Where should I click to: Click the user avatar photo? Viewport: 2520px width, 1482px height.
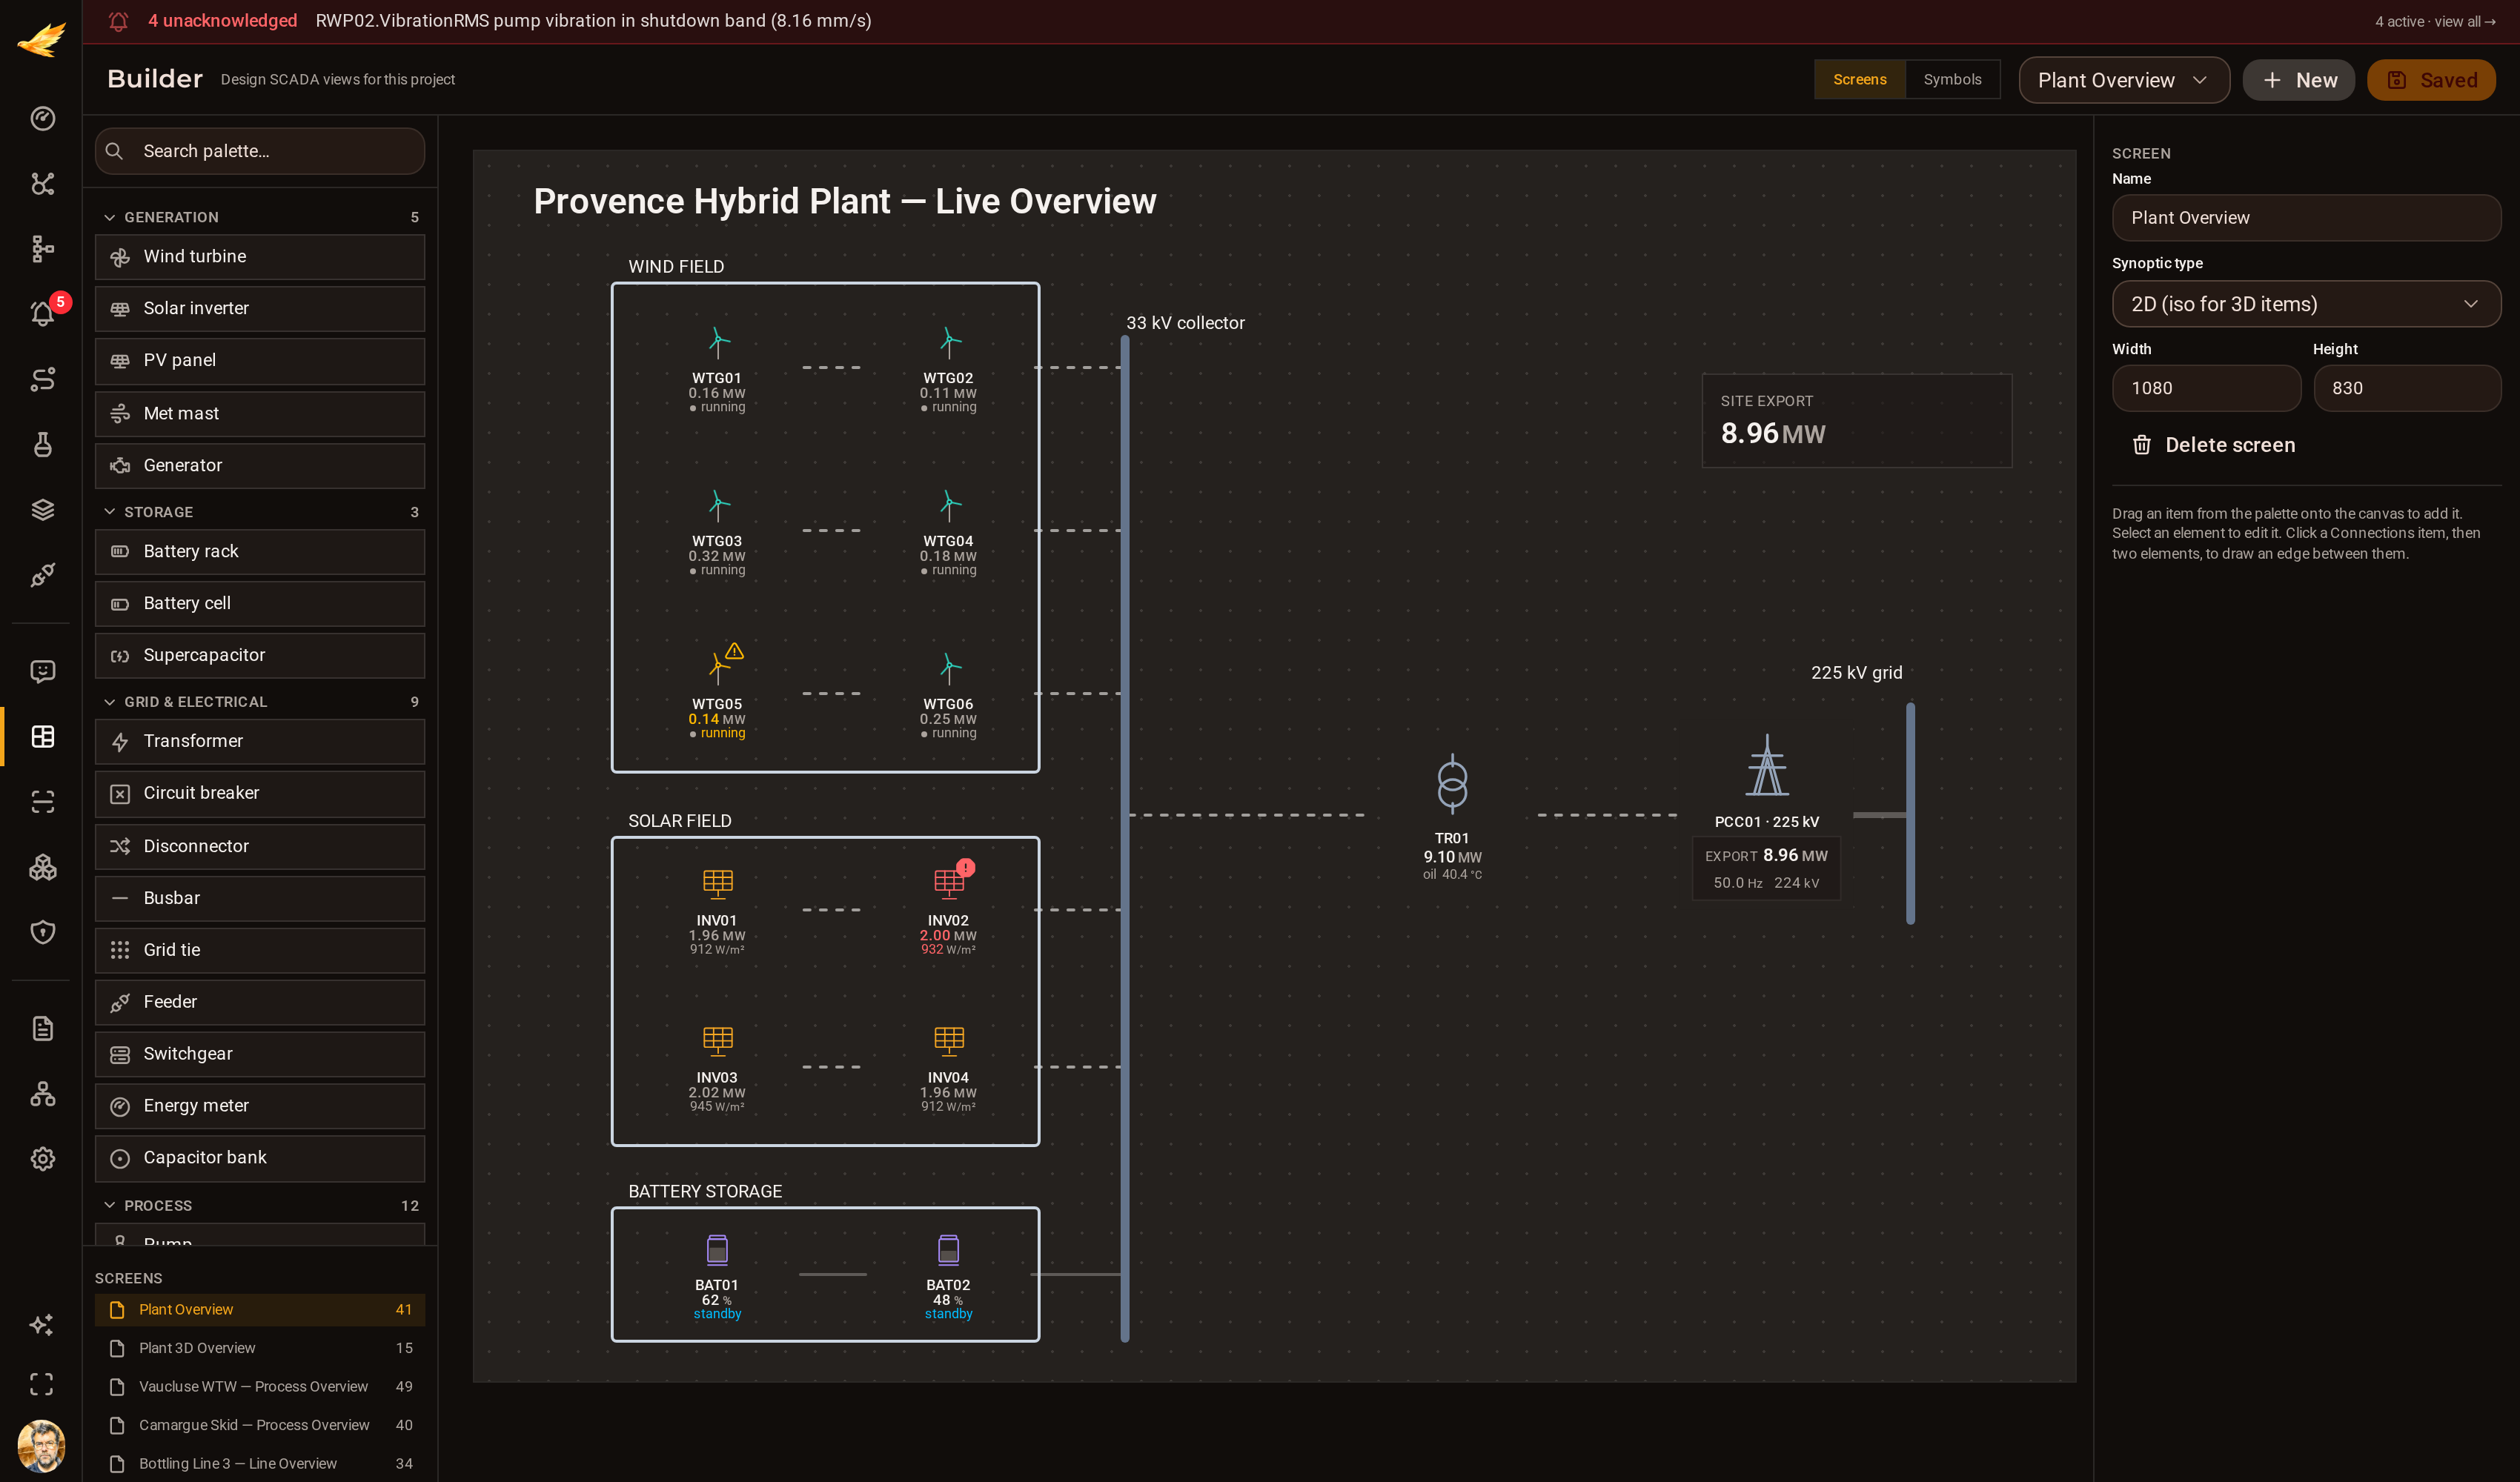42,1445
